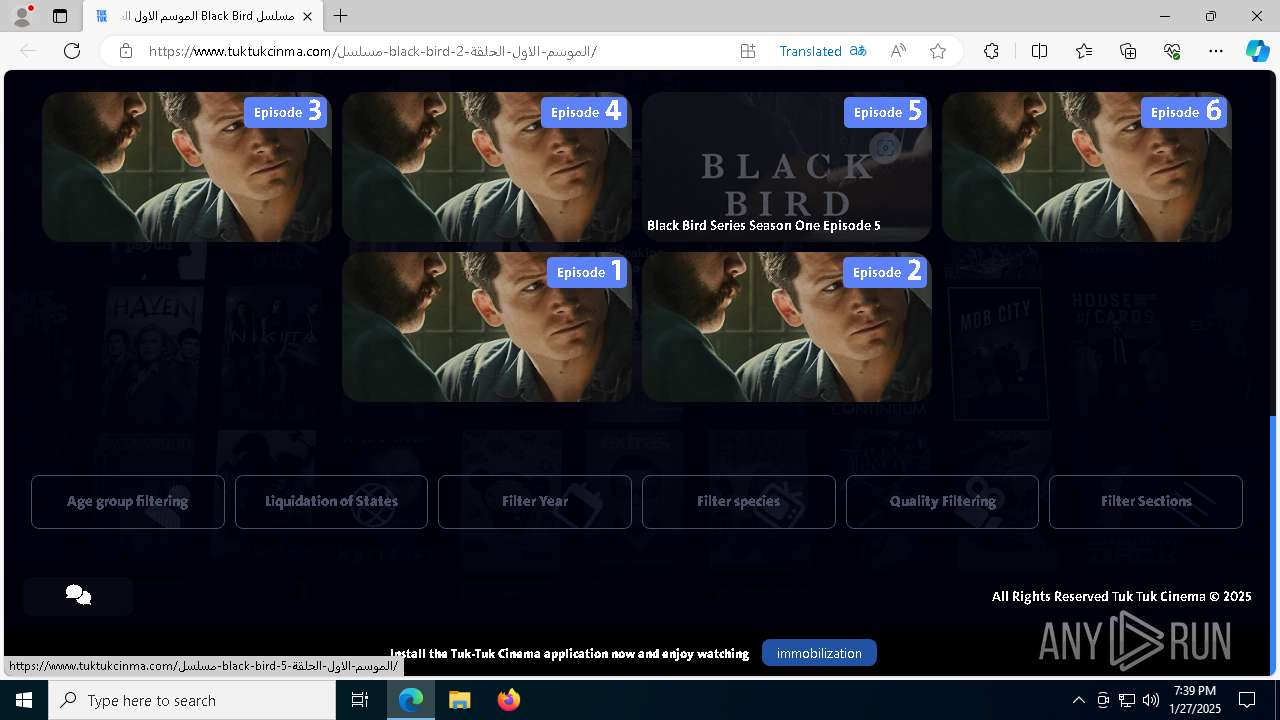Click the address bar URL
Image resolution: width=1280 pixels, height=720 pixels.
[372, 51]
